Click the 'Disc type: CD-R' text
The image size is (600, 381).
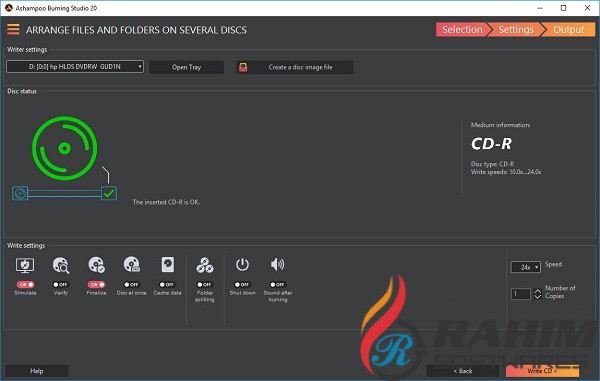click(492, 164)
